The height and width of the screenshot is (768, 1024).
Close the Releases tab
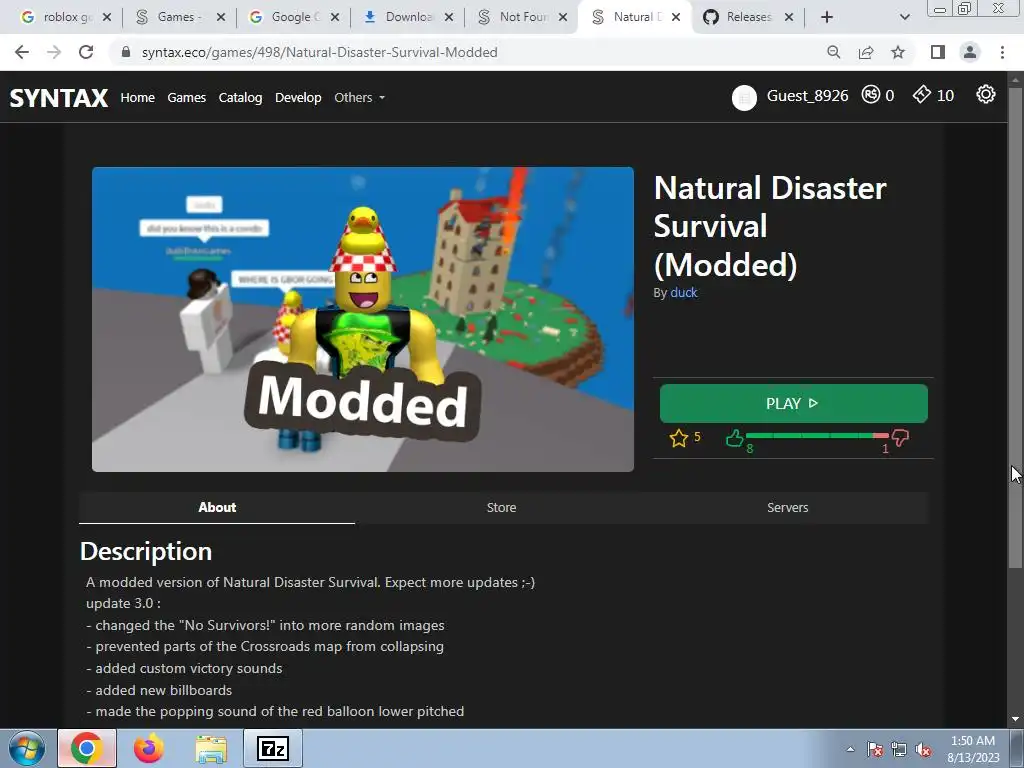pos(789,17)
